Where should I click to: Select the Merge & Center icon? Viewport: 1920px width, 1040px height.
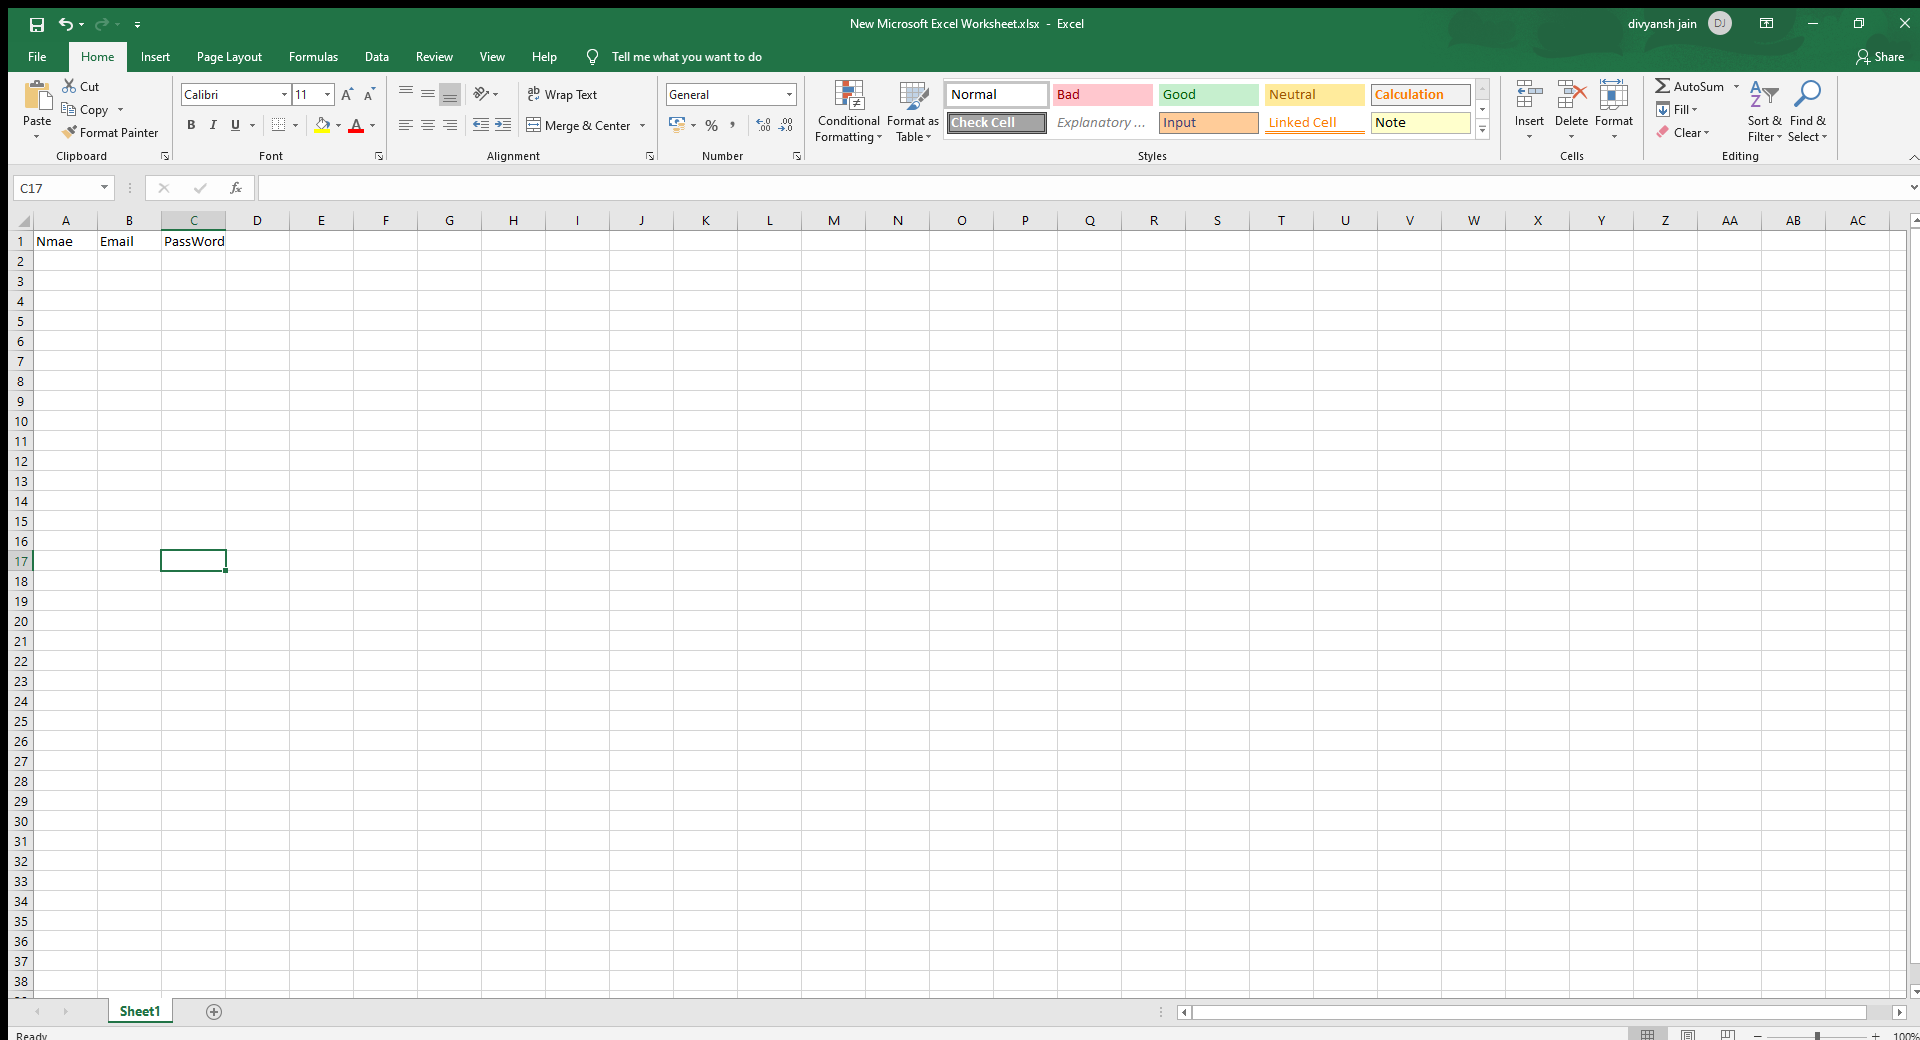578,125
